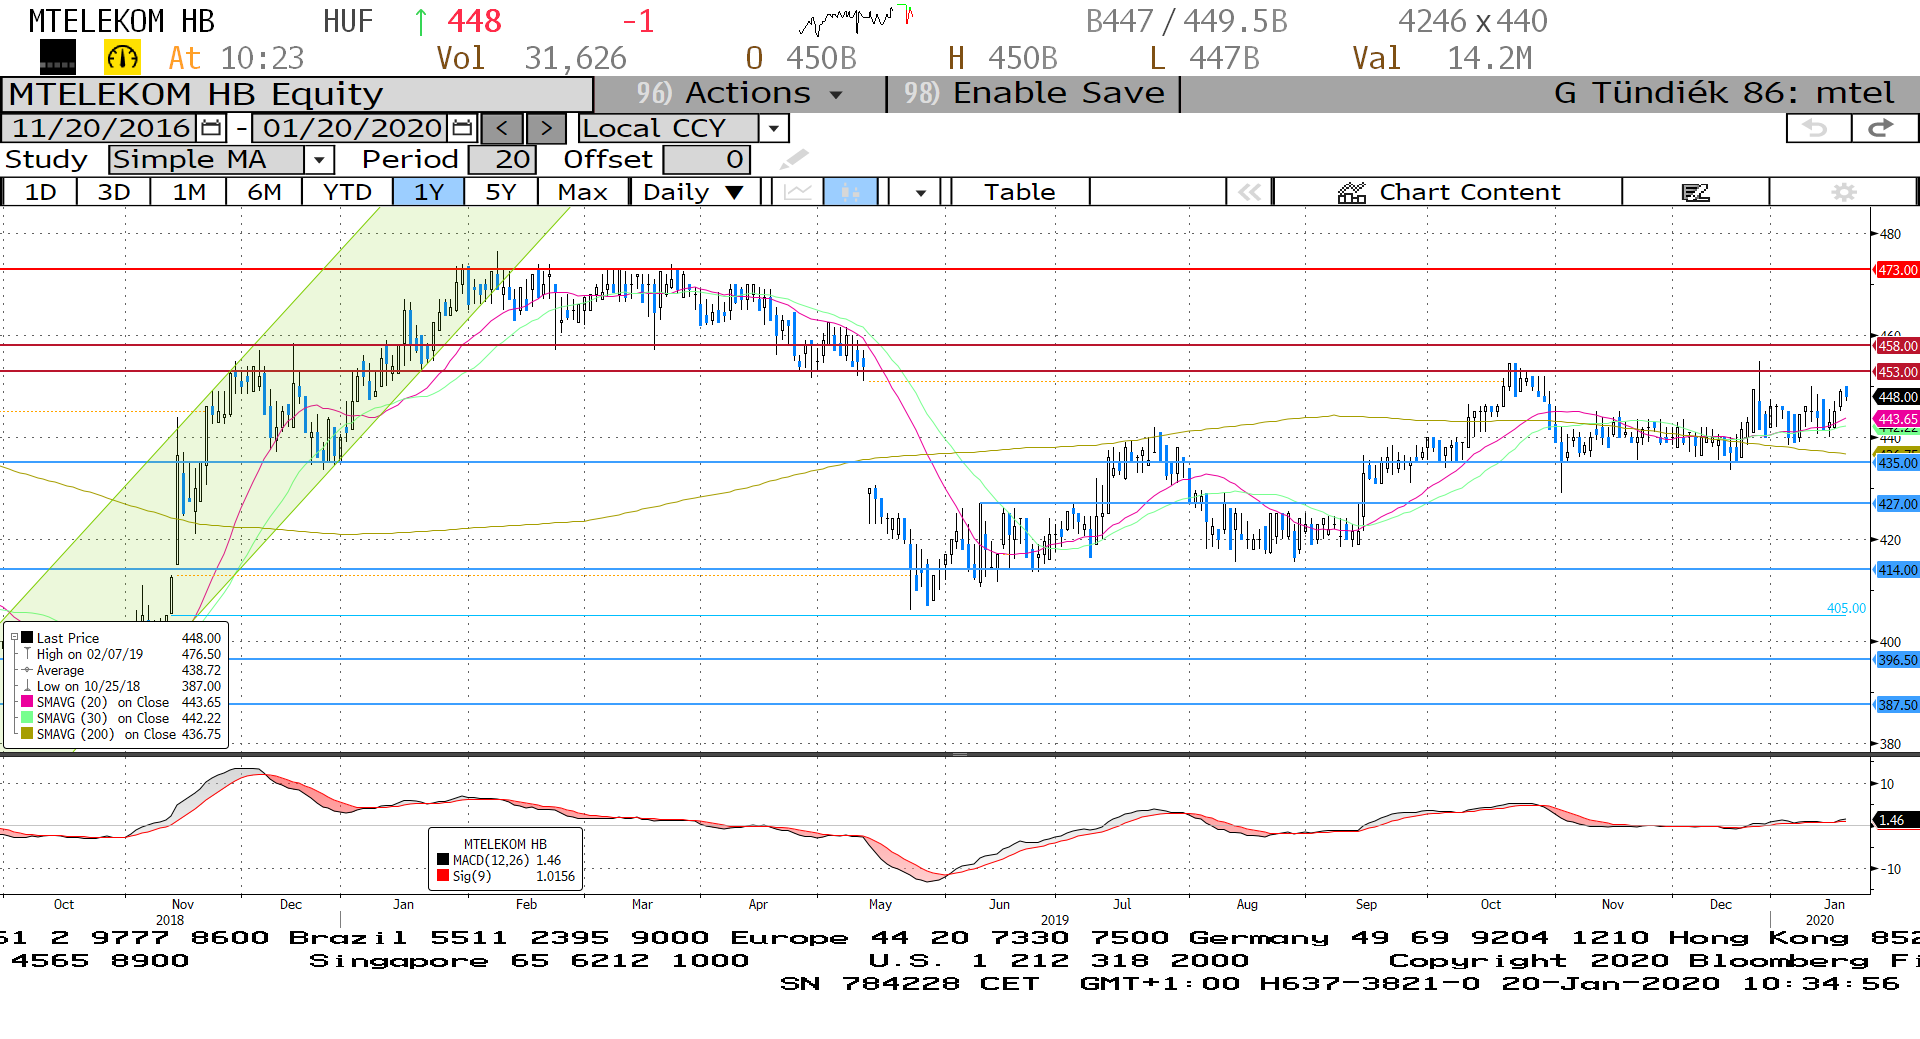Viewport: 1920px width, 1039px height.
Task: Click the black square icon in header
Action: click(x=58, y=58)
